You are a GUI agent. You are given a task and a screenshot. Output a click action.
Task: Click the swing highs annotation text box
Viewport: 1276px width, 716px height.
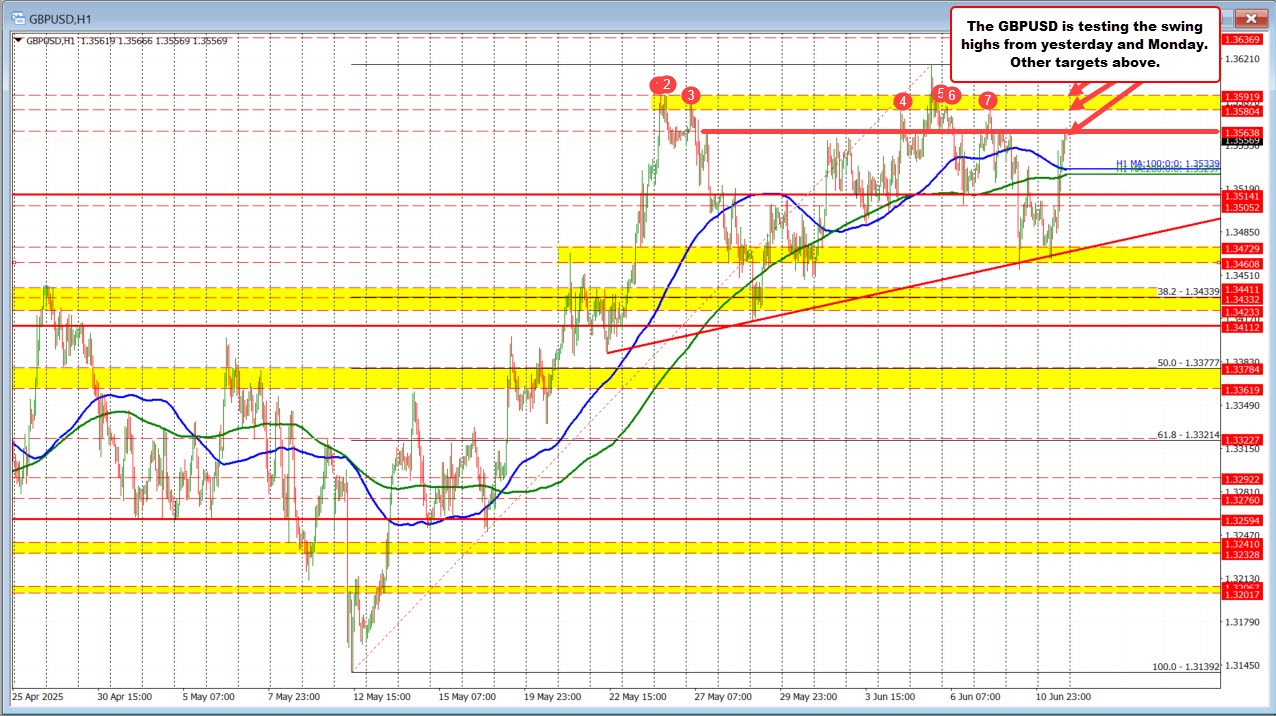click(x=1084, y=43)
